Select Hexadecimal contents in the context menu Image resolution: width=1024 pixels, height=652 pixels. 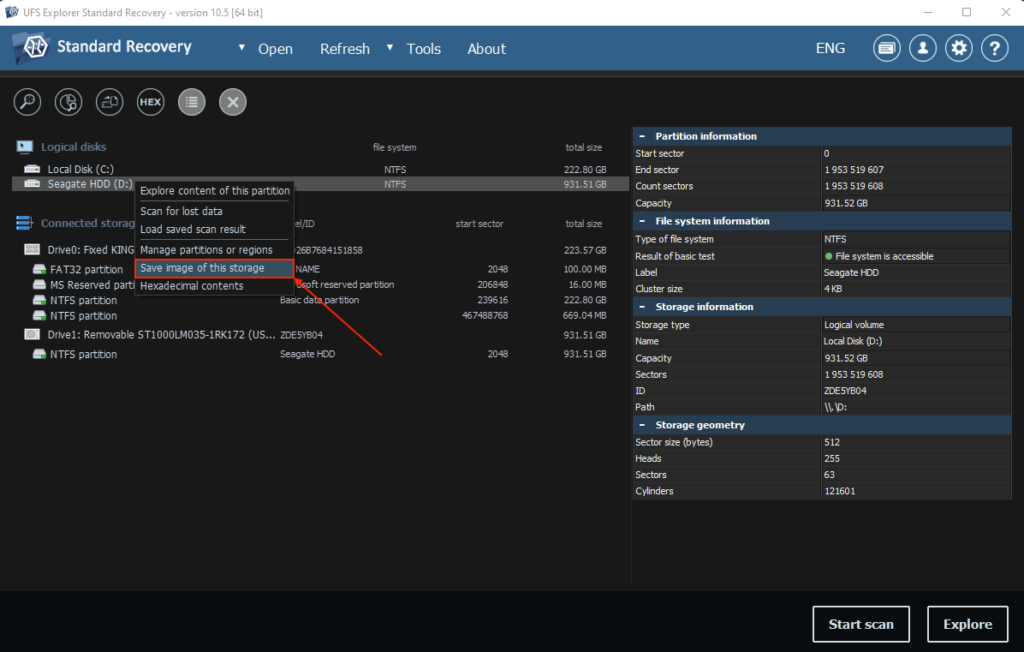[x=192, y=286]
